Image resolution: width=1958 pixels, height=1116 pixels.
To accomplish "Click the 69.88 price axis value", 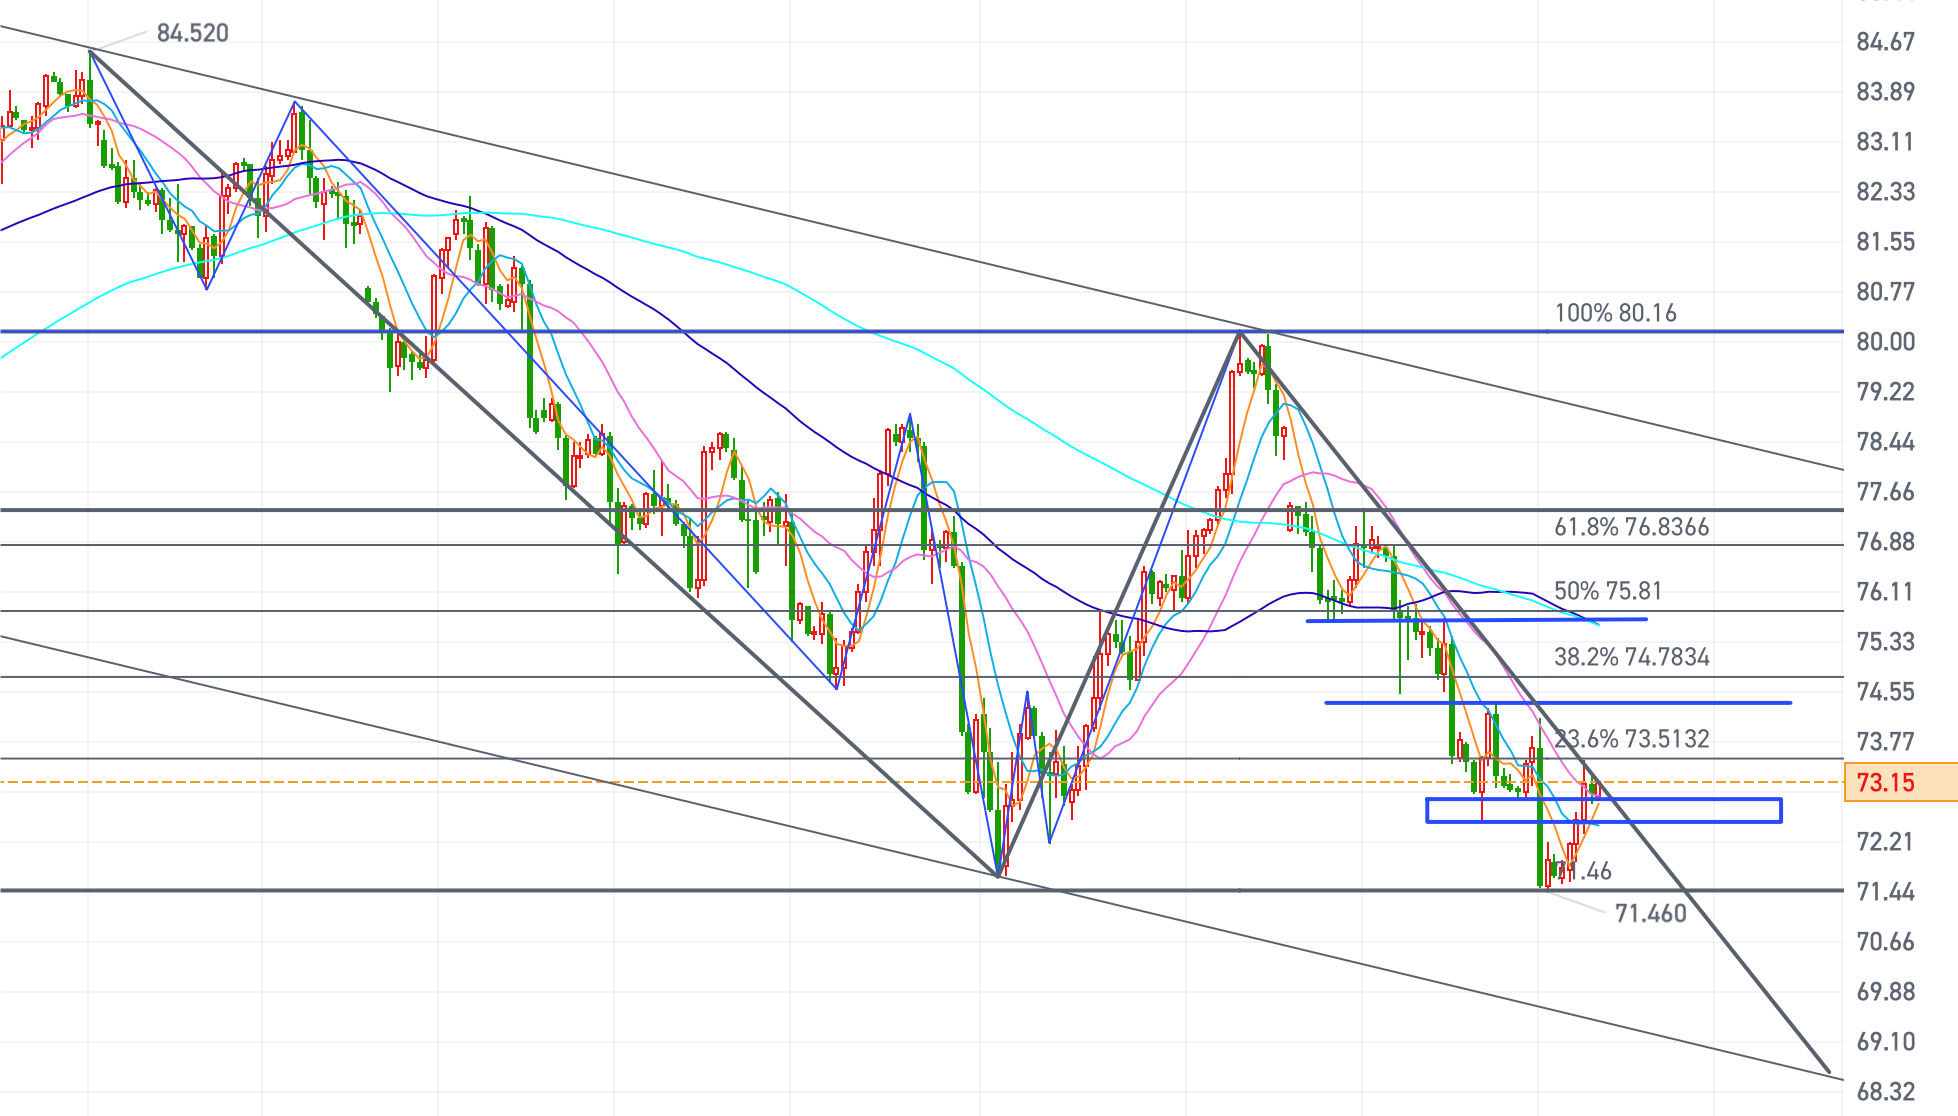I will (x=1885, y=992).
